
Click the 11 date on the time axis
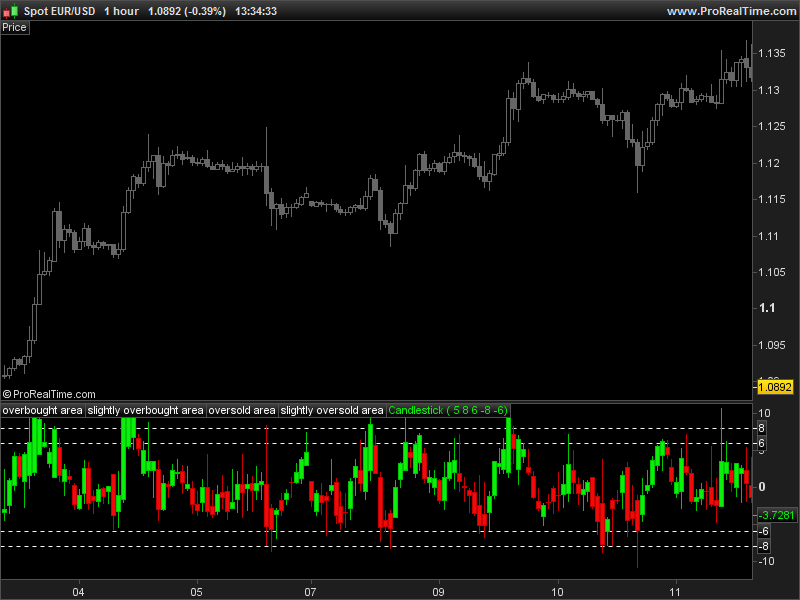click(675, 592)
